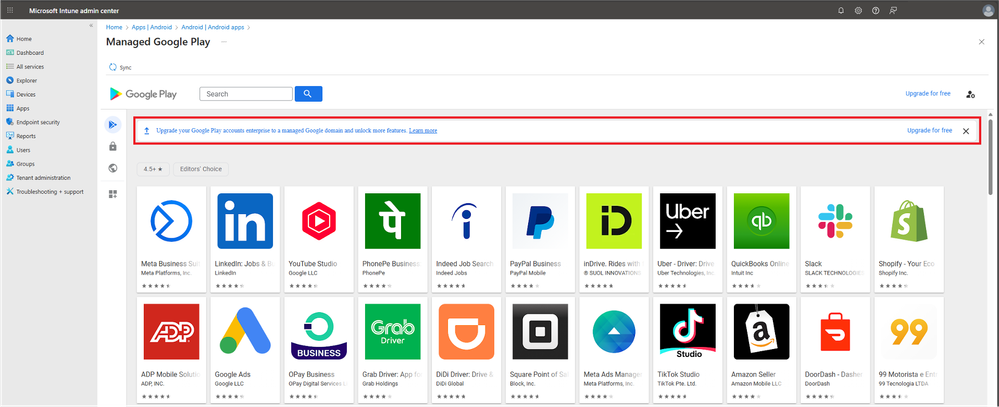Open the QuickBooks Online app card
This screenshot has width=999, height=407.
[x=761, y=239]
